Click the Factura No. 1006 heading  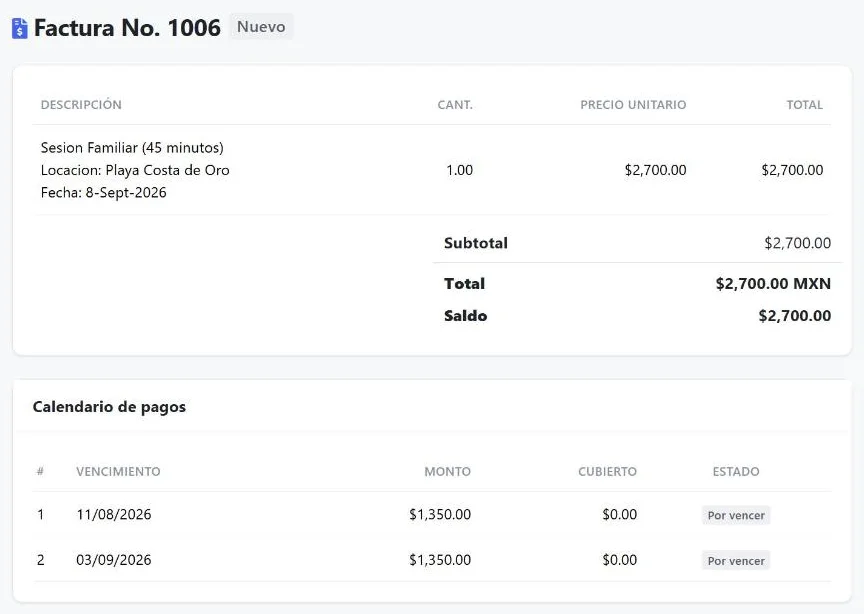[127, 28]
